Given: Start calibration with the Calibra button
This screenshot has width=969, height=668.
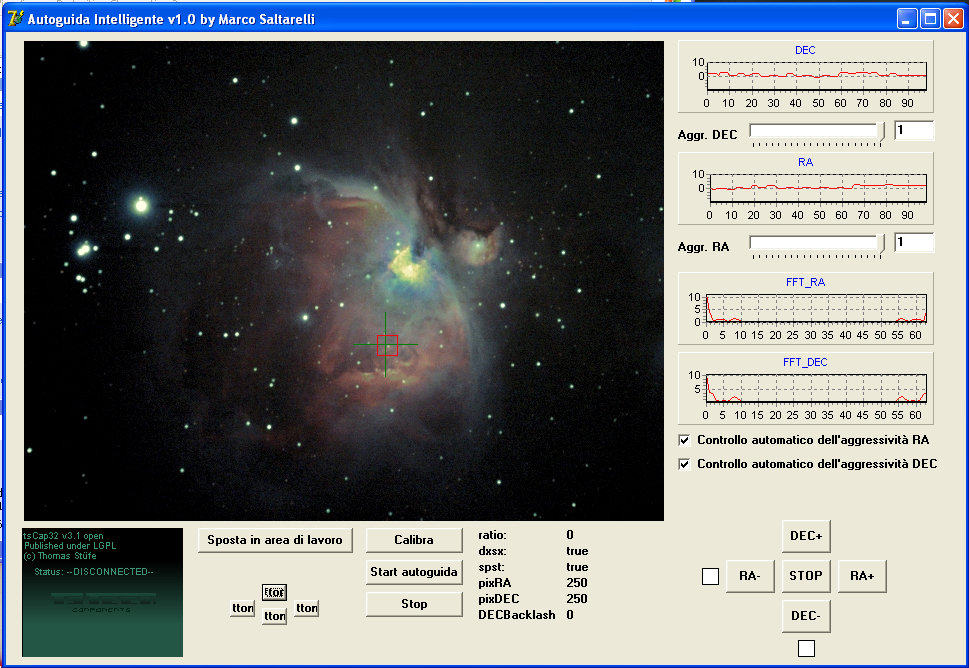Looking at the screenshot, I should (x=414, y=540).
